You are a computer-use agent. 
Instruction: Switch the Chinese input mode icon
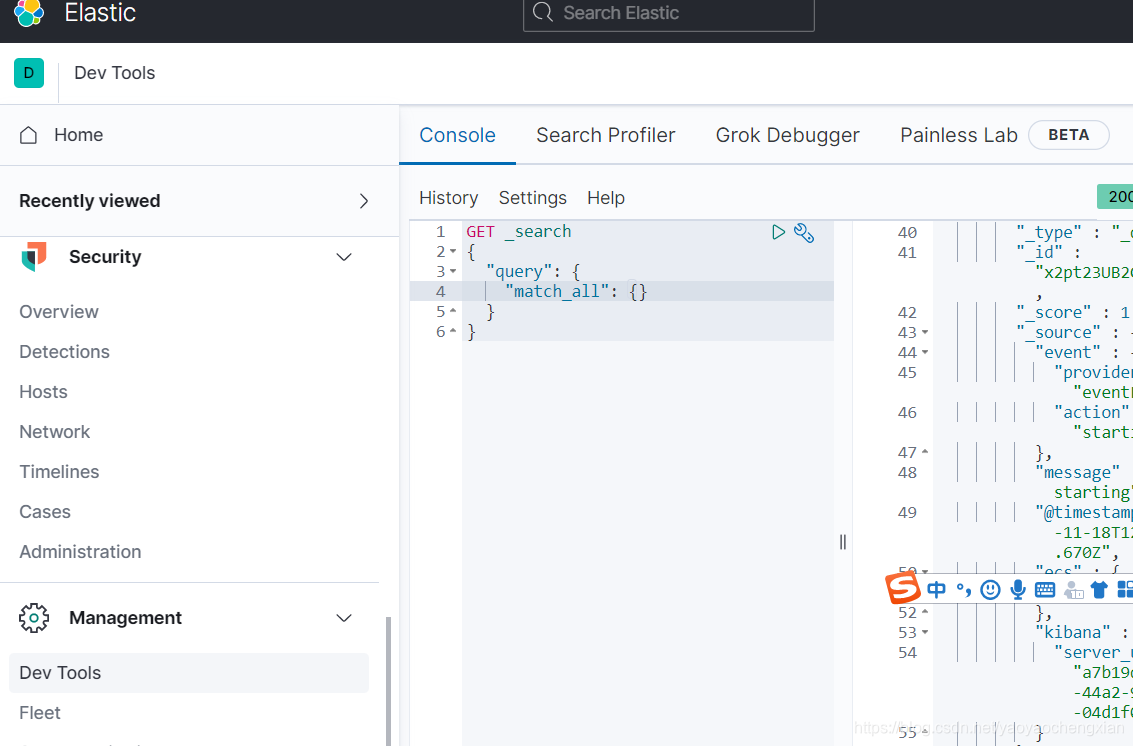coord(936,590)
